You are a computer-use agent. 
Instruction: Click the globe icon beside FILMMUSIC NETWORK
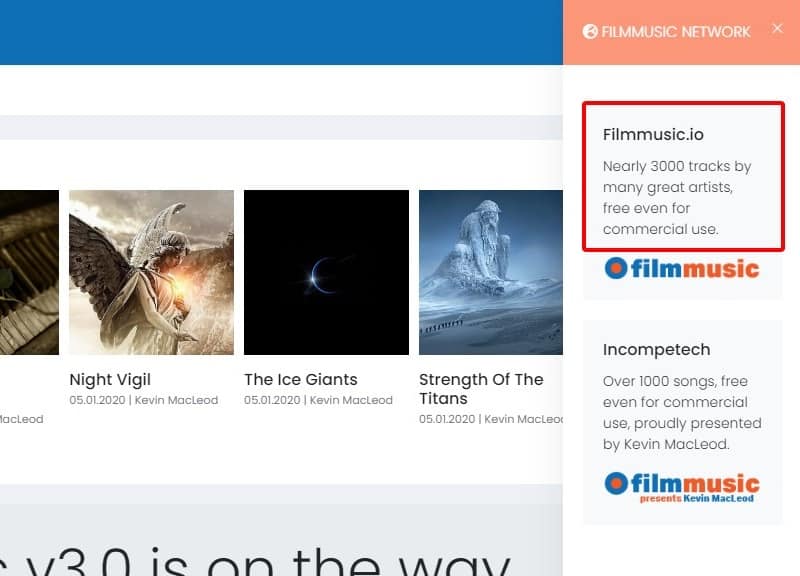tap(590, 32)
